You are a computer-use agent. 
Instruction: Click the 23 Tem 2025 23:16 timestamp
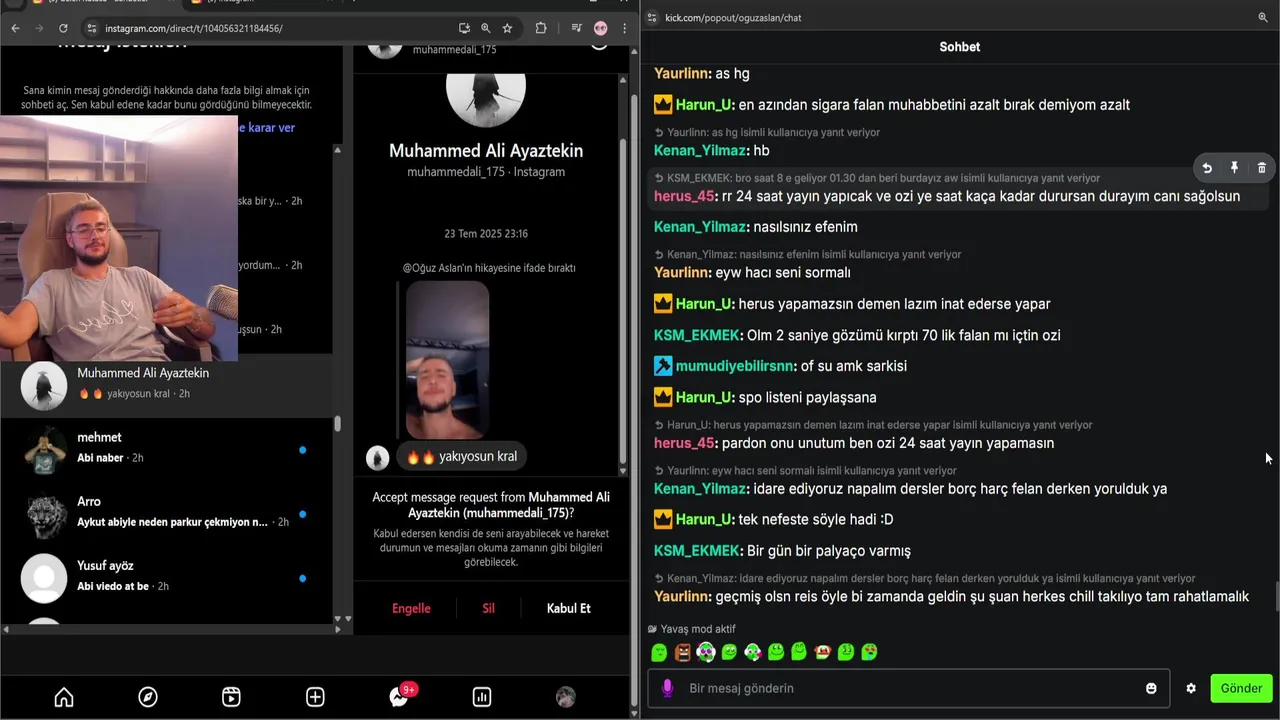pyautogui.click(x=486, y=234)
